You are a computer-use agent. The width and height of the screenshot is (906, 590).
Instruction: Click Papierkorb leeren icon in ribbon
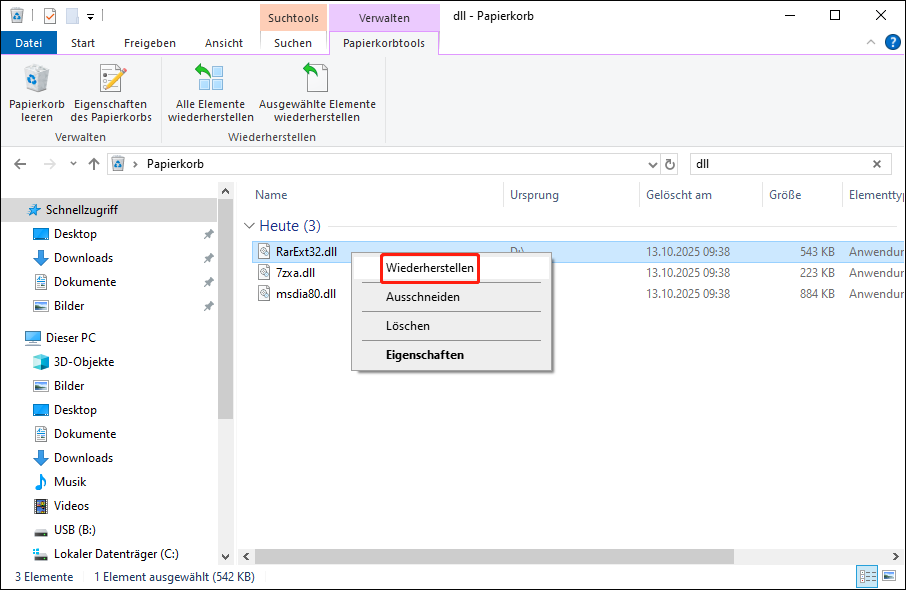click(x=37, y=81)
